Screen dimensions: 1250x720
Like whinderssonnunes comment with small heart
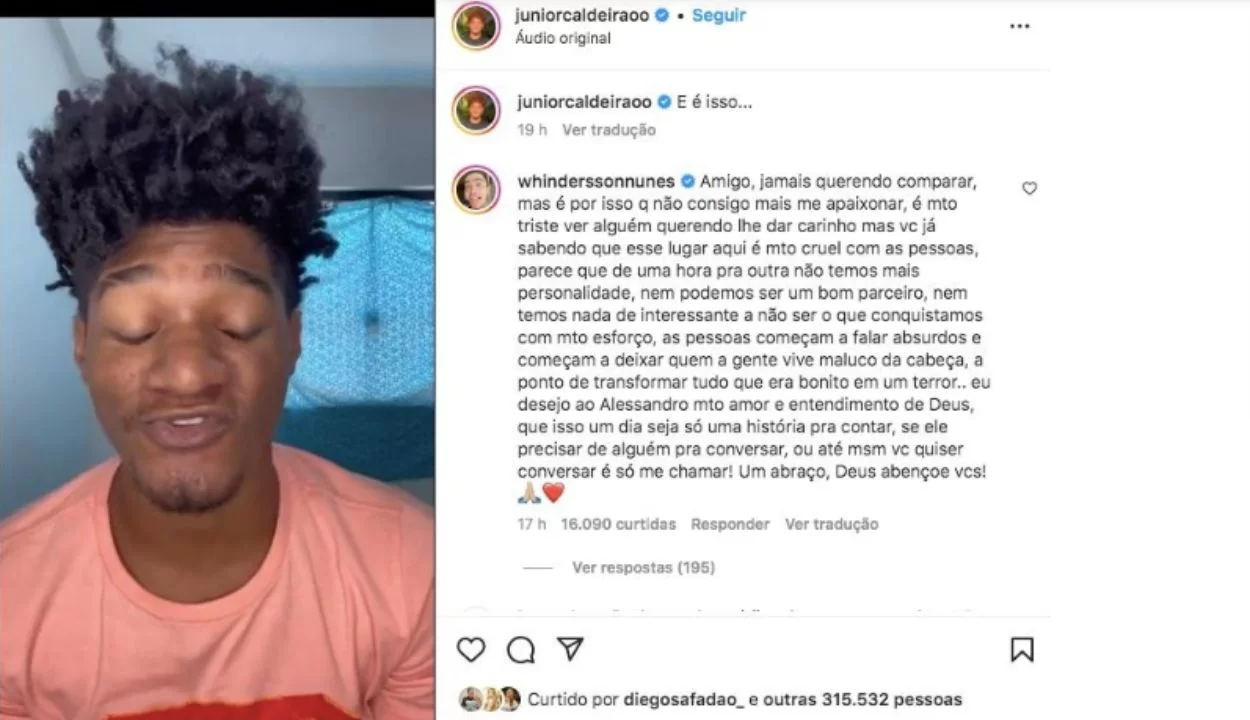[x=1029, y=188]
